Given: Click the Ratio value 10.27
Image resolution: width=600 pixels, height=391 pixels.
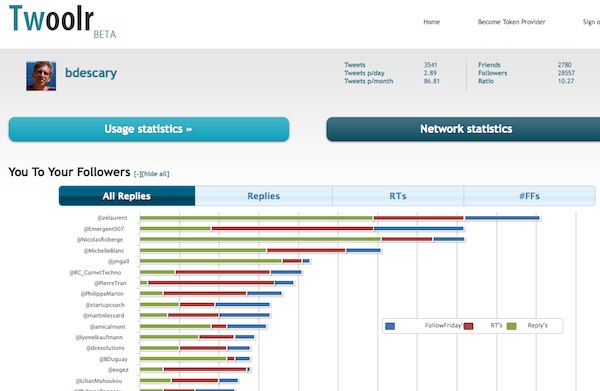Looking at the screenshot, I should pyautogui.click(x=566, y=81).
